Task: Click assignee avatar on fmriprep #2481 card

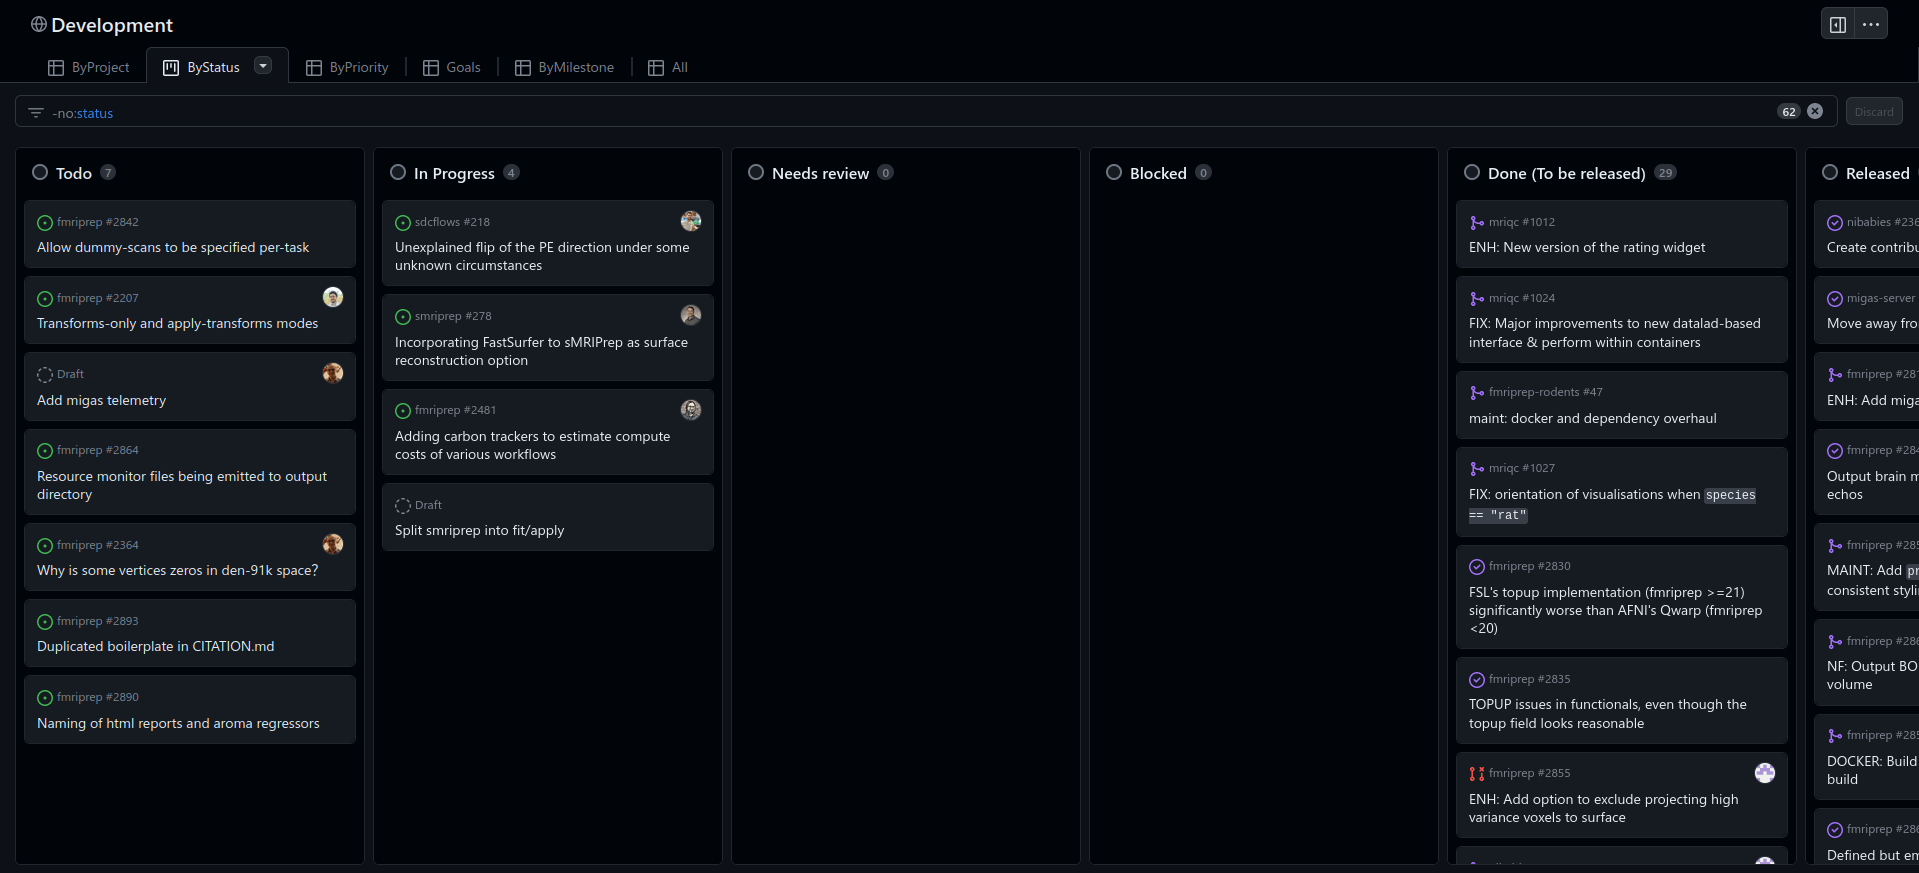Action: click(691, 409)
